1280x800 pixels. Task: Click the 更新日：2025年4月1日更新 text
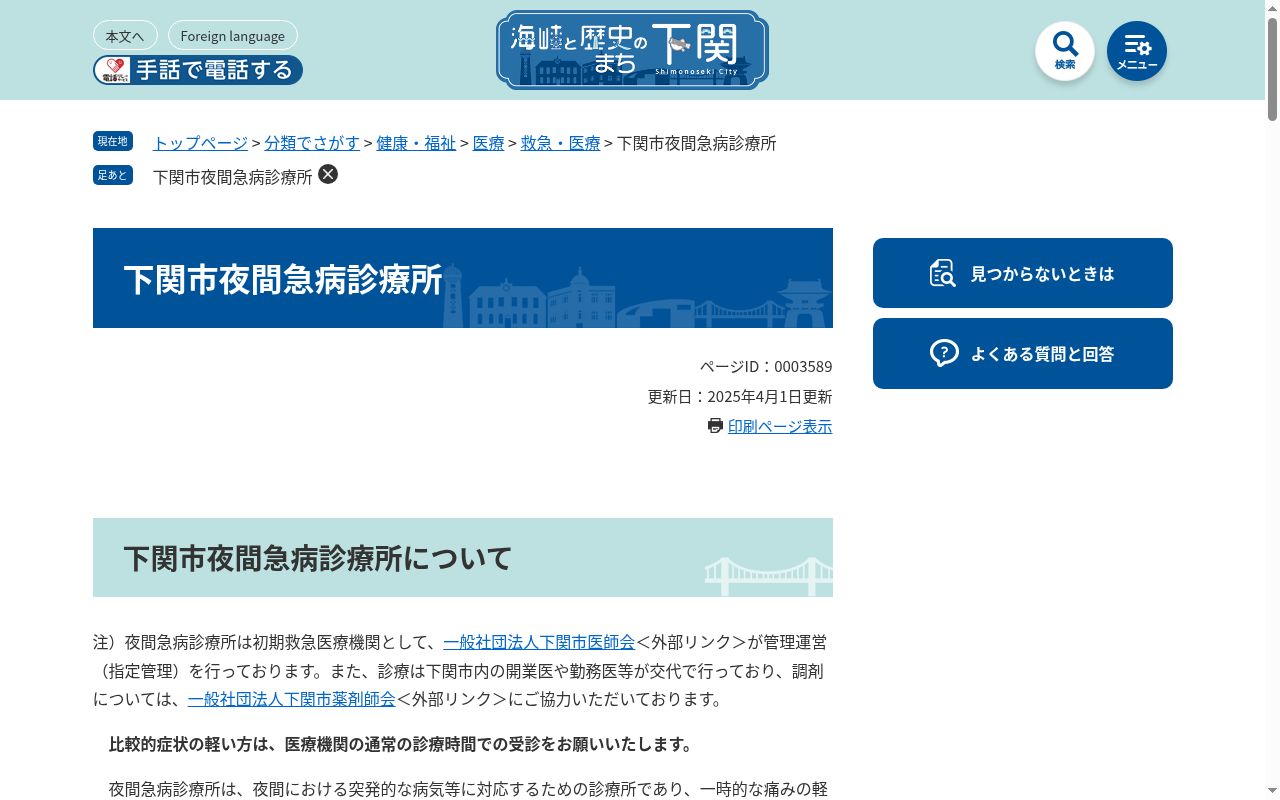tap(740, 396)
